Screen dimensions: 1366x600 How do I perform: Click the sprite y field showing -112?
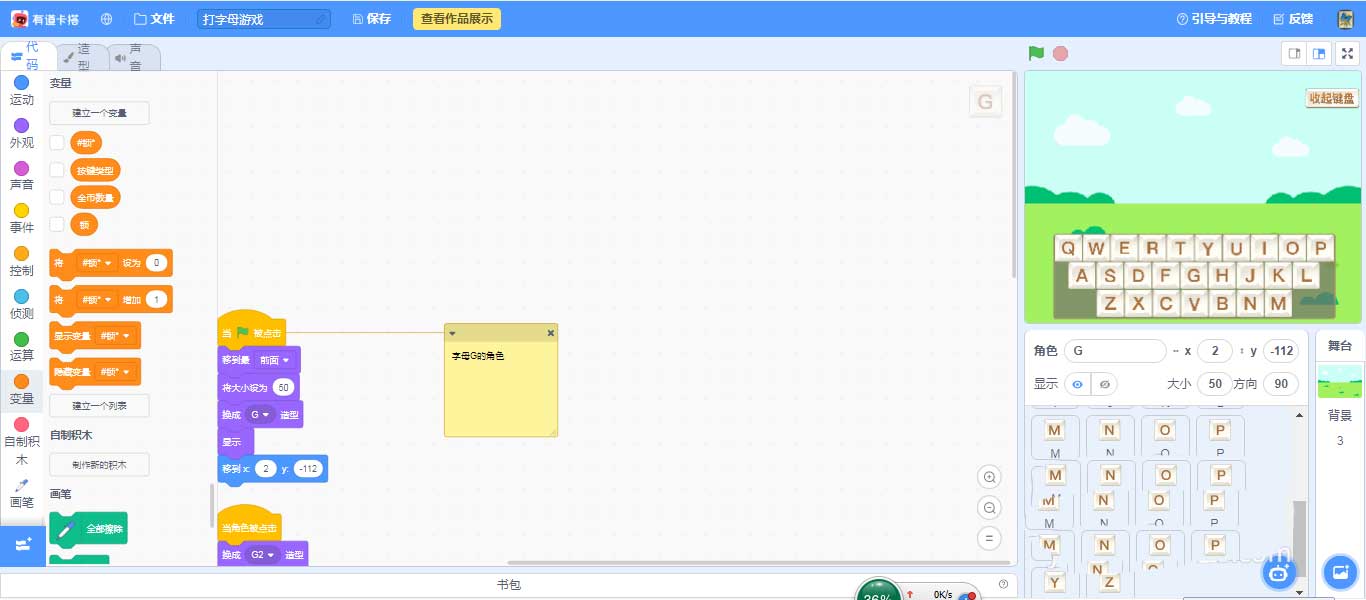coord(1280,351)
